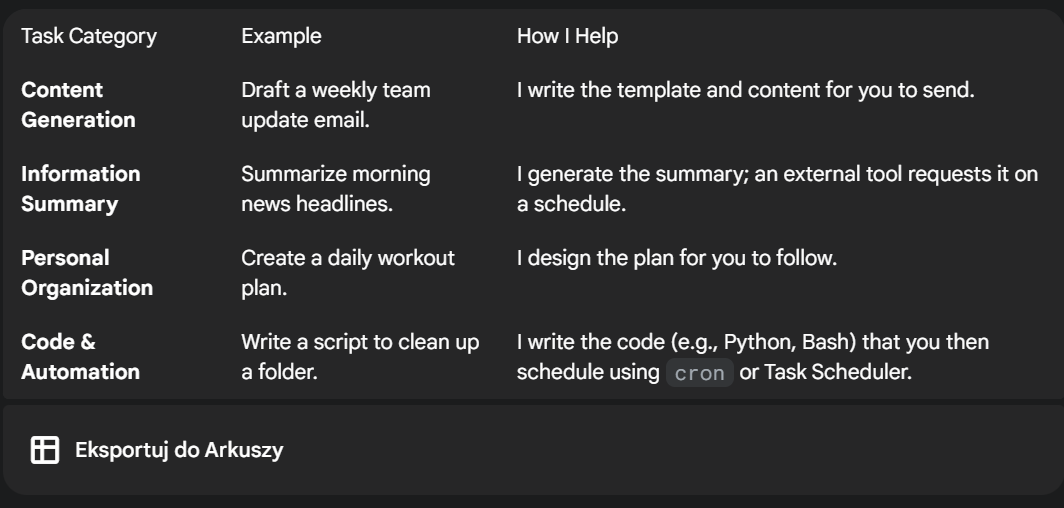Select the Content Generation row title
This screenshot has width=1064, height=508.
(x=78, y=104)
